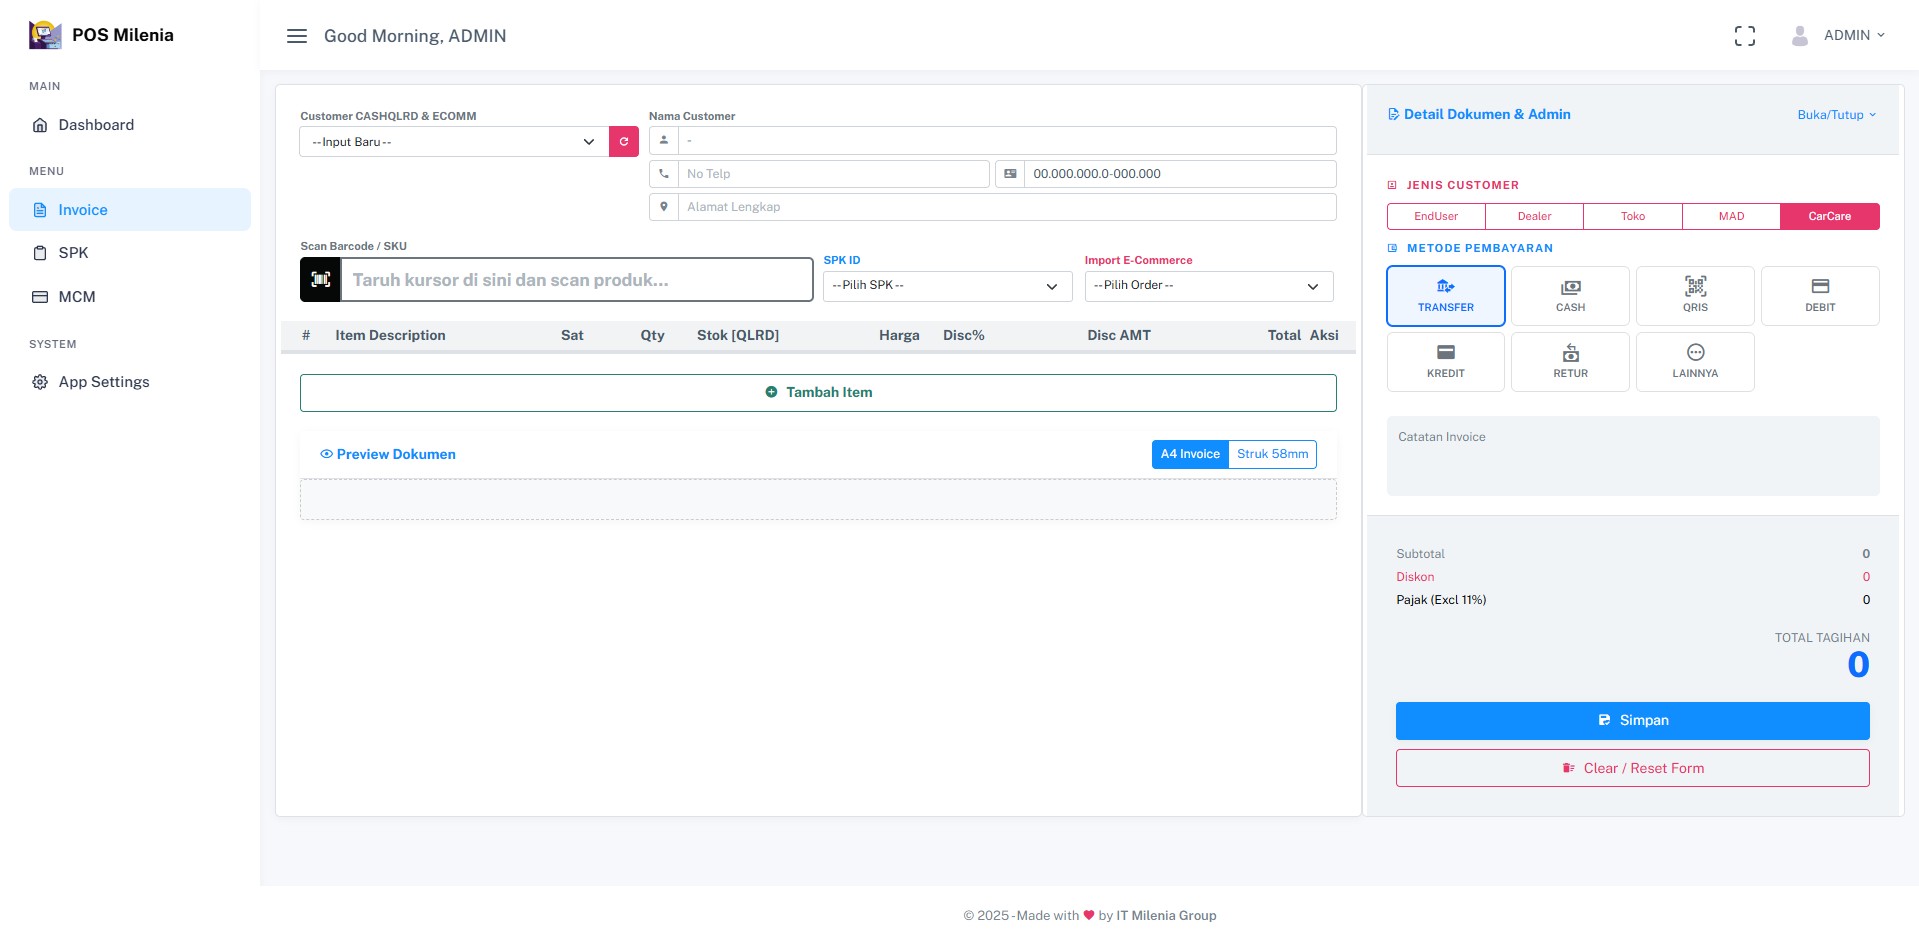1919x943 pixels.
Task: Open the Customer CASHQLRD dropdown
Action: (454, 142)
